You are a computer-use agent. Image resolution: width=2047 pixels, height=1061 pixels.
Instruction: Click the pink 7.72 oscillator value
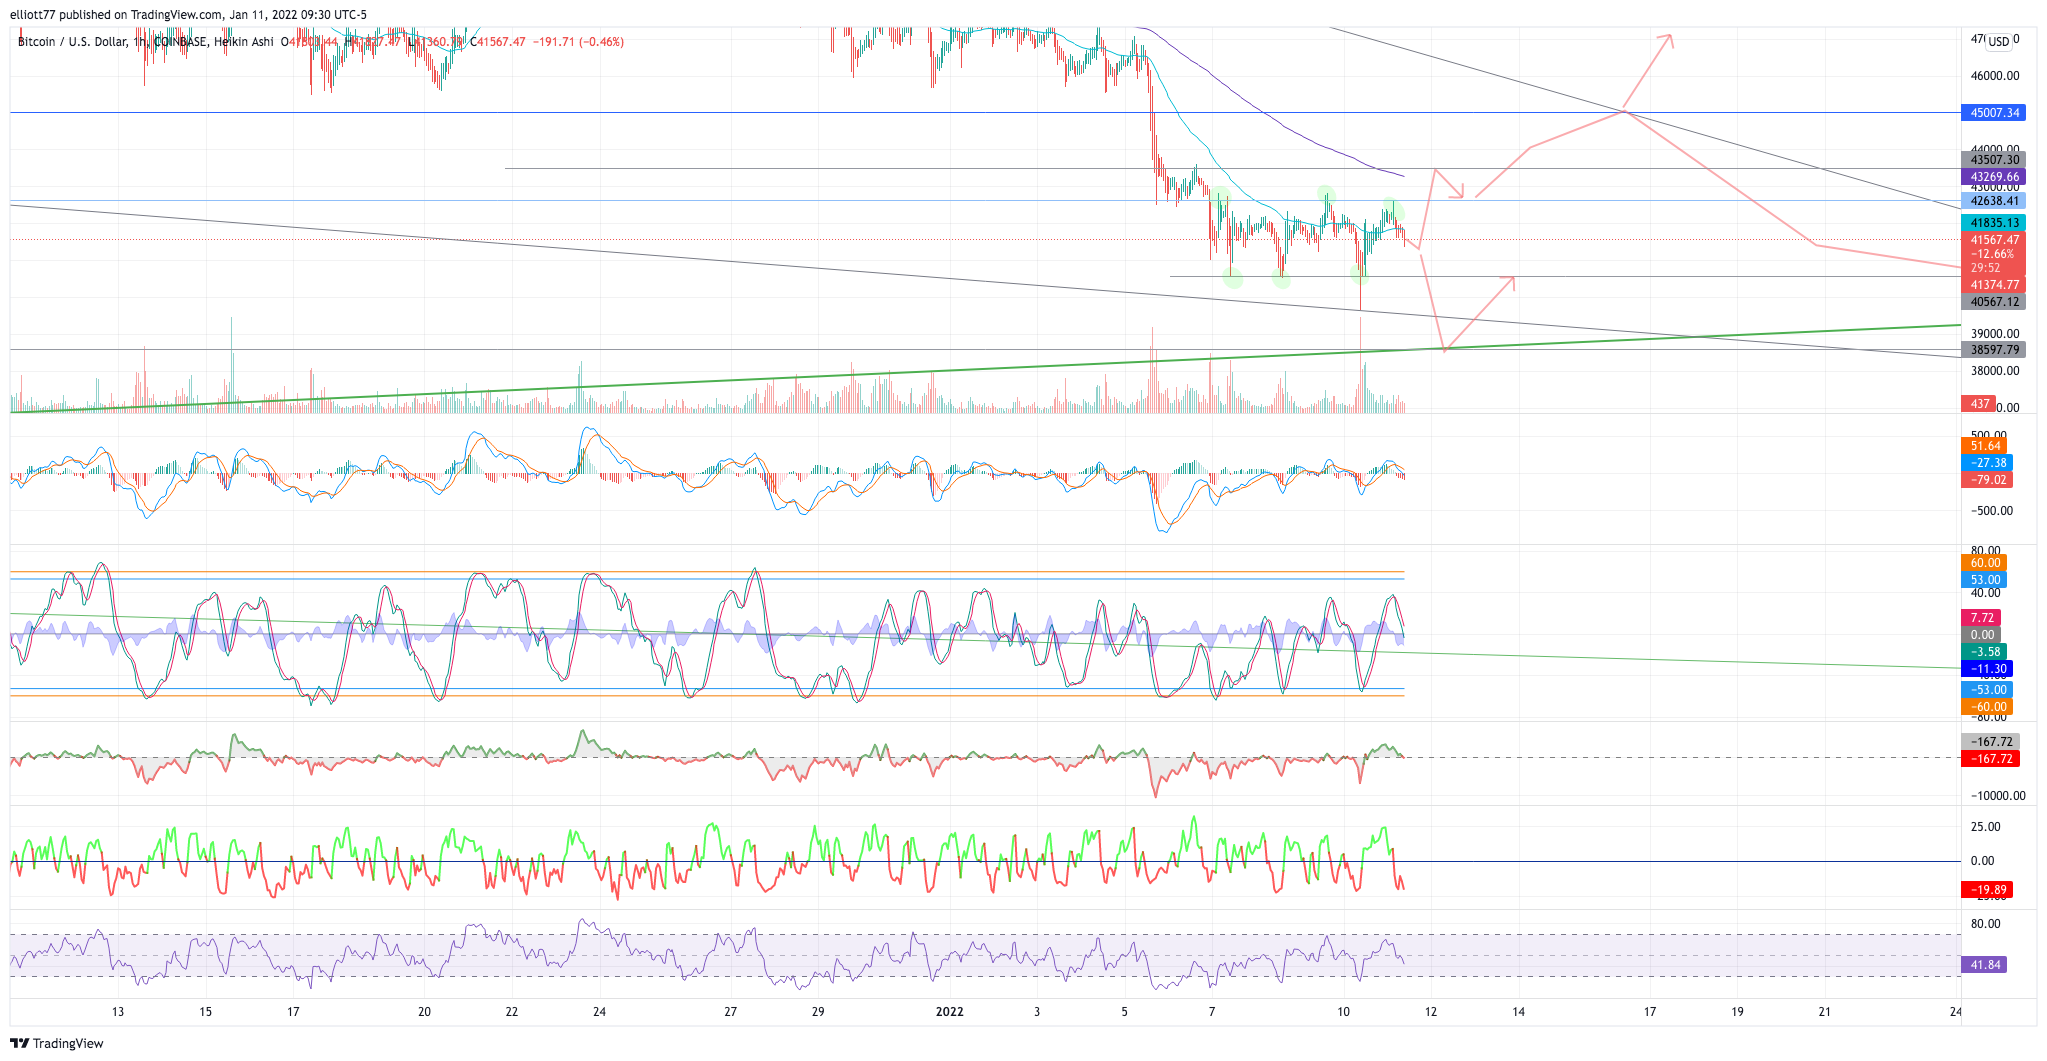1982,618
